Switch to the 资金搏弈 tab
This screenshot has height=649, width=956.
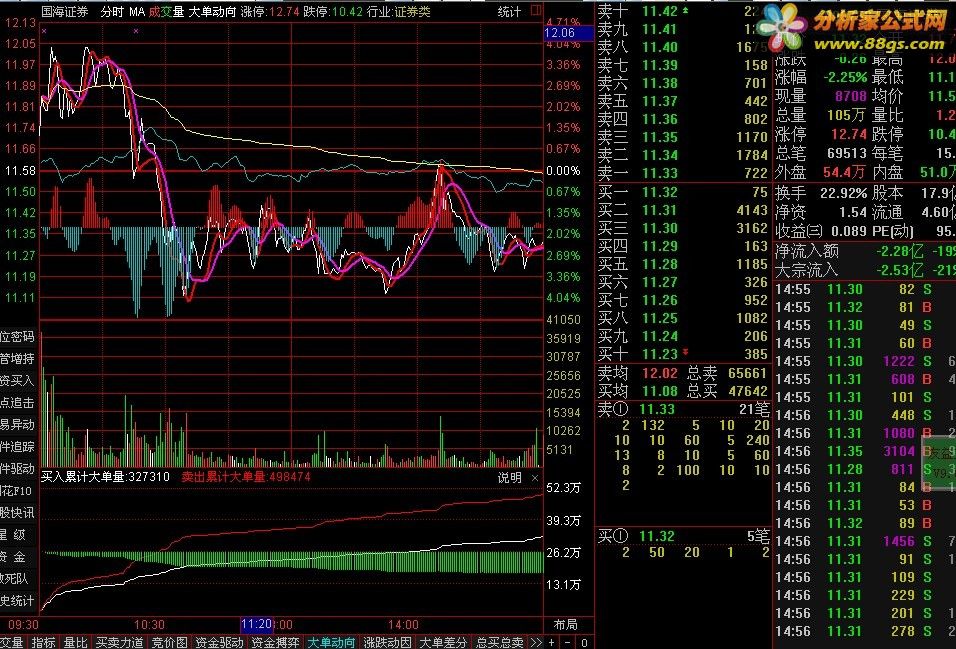coord(275,642)
